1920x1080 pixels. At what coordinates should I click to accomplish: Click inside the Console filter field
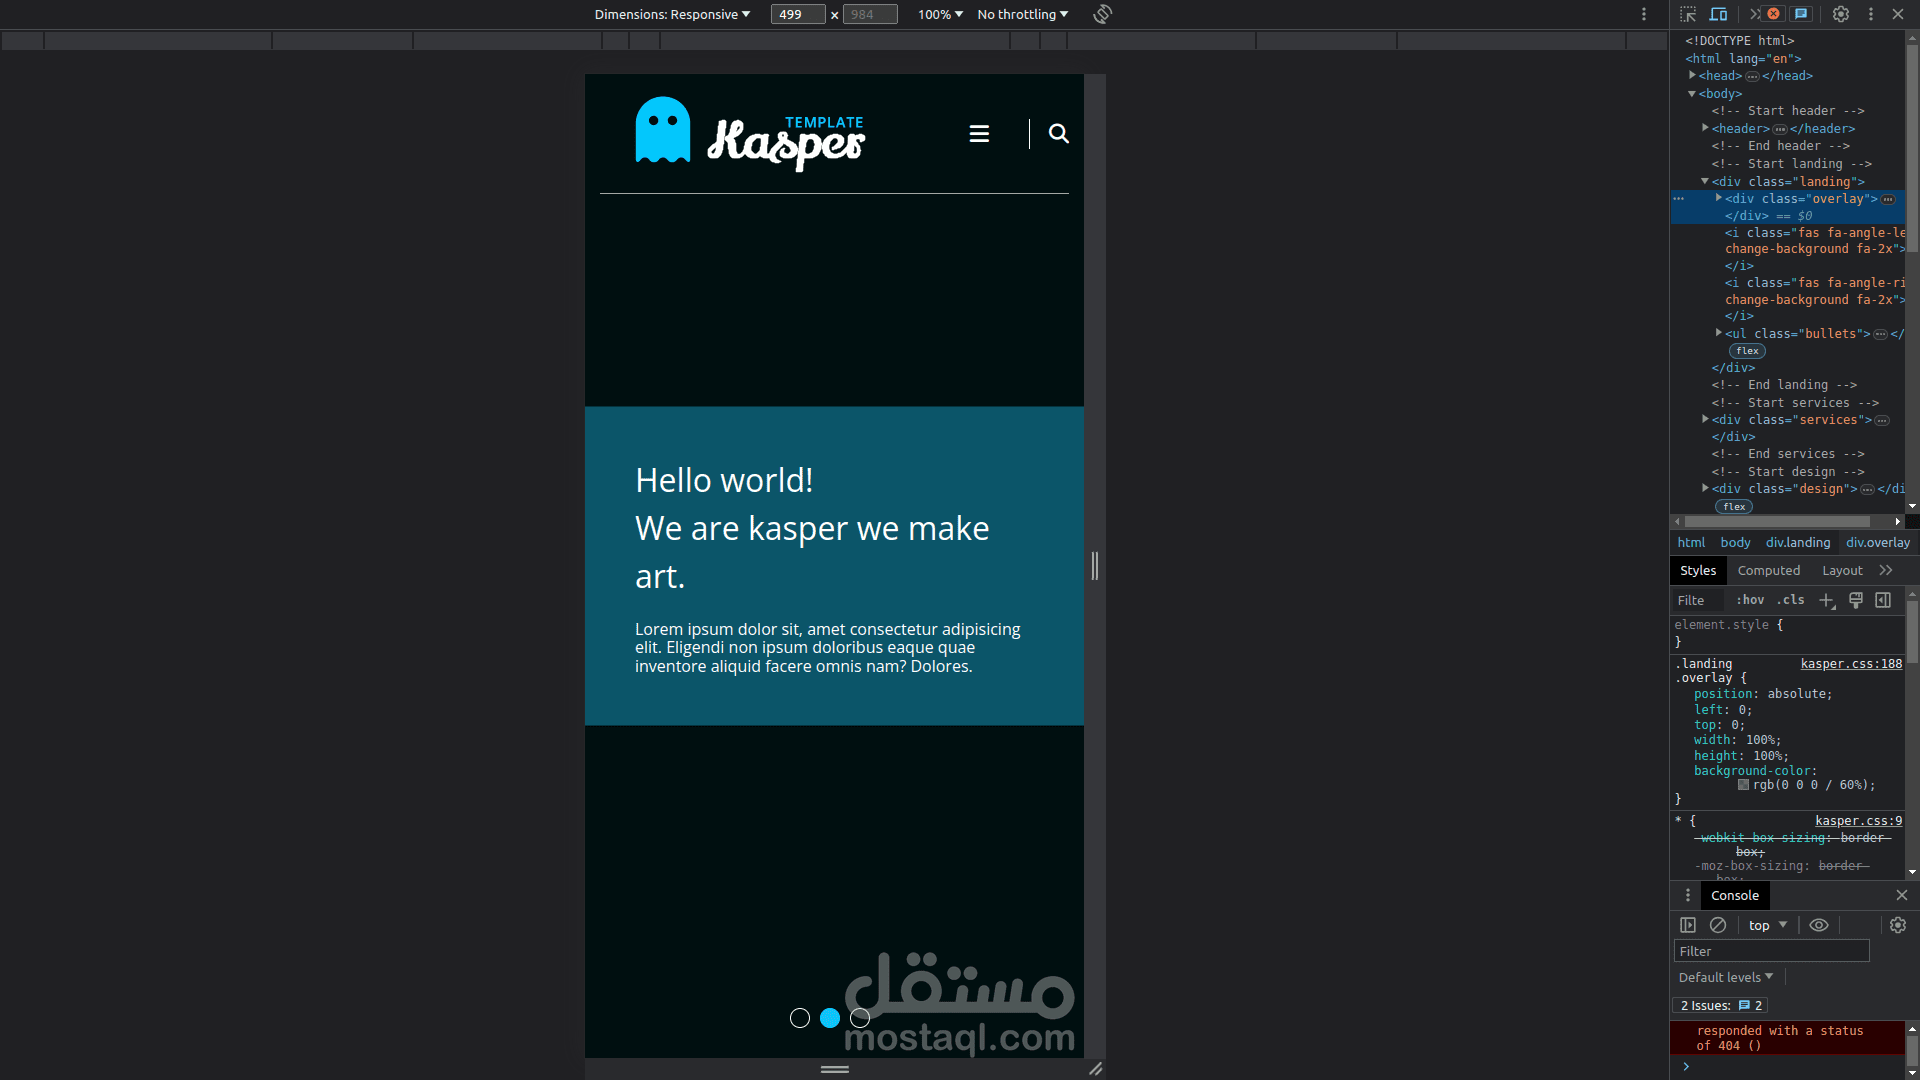point(1770,951)
